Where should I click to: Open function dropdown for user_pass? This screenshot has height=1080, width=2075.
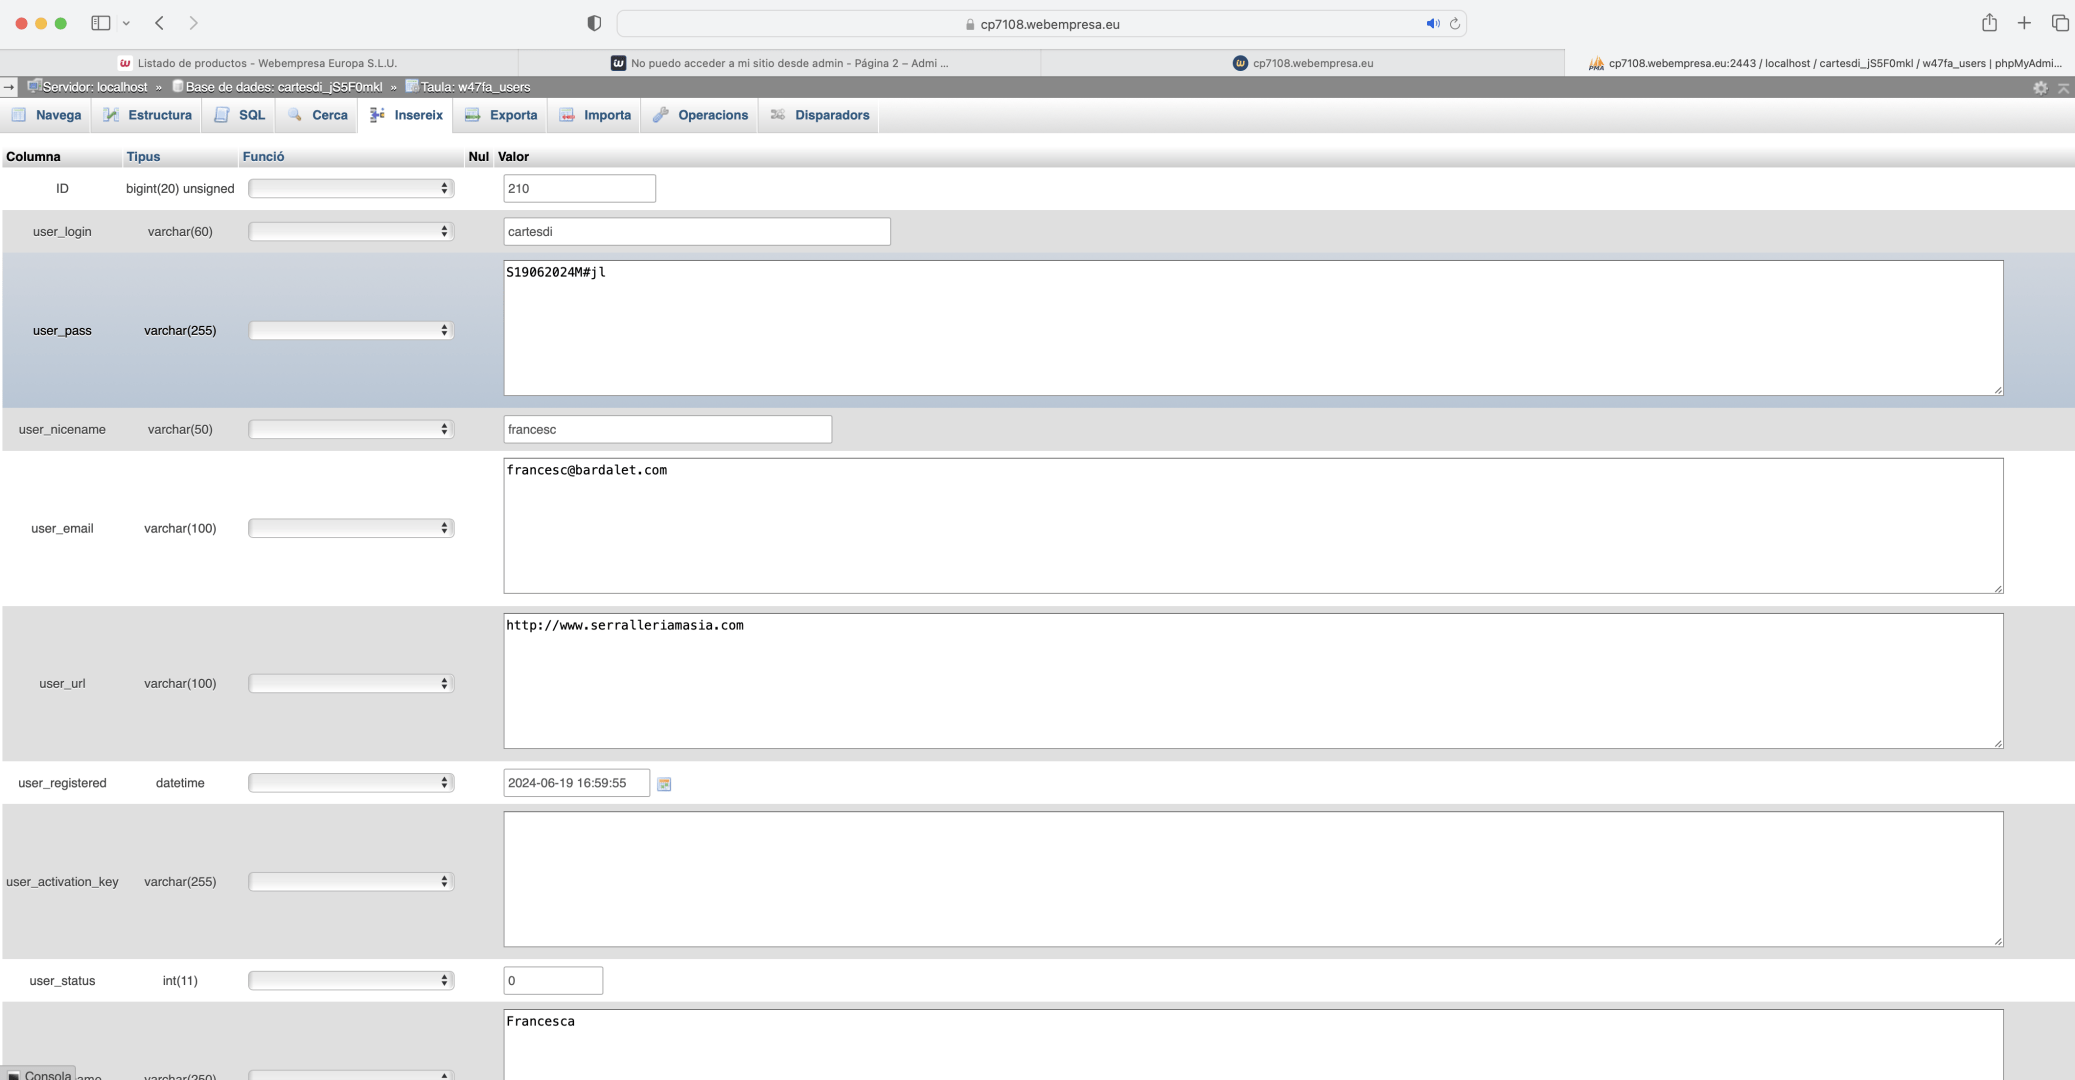351,330
